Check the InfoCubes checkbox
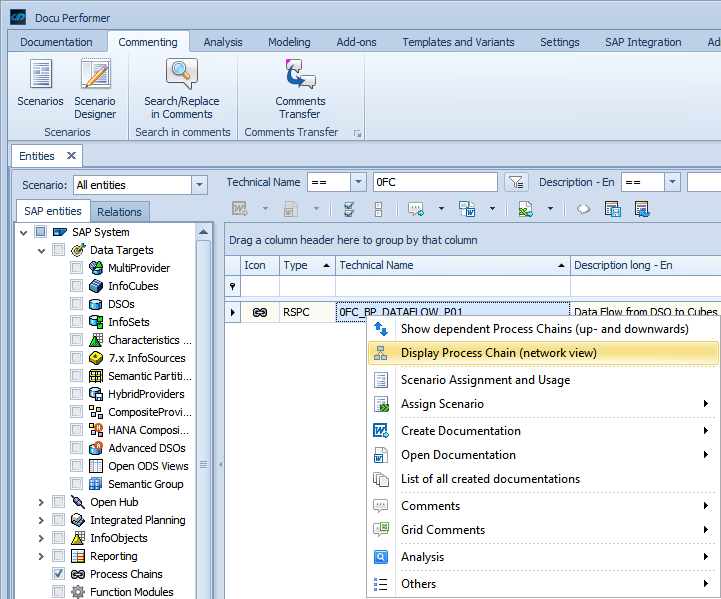Image resolution: width=721 pixels, height=599 pixels. pos(77,286)
